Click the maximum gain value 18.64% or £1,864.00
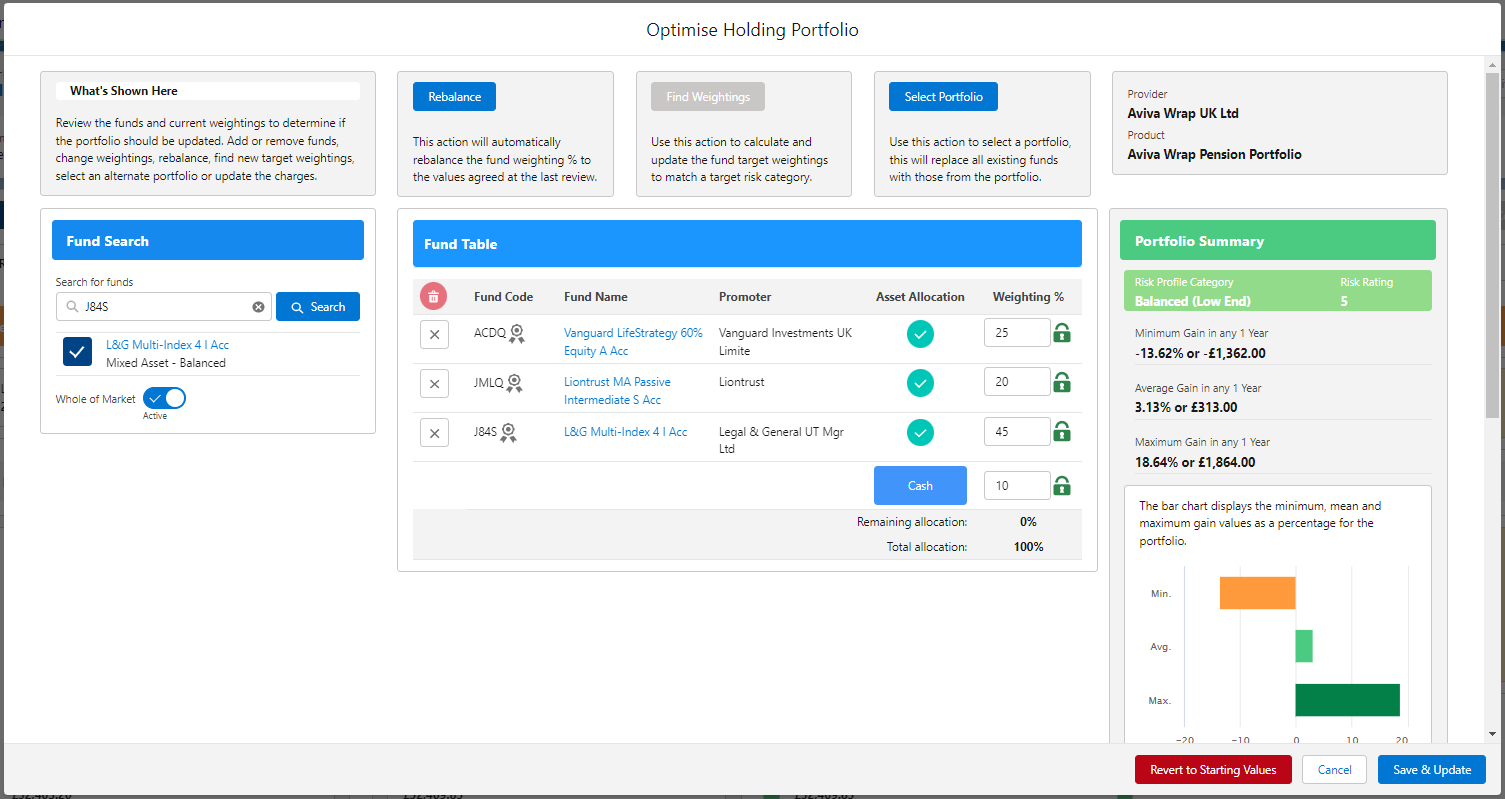The width and height of the screenshot is (1505, 799). (1195, 462)
